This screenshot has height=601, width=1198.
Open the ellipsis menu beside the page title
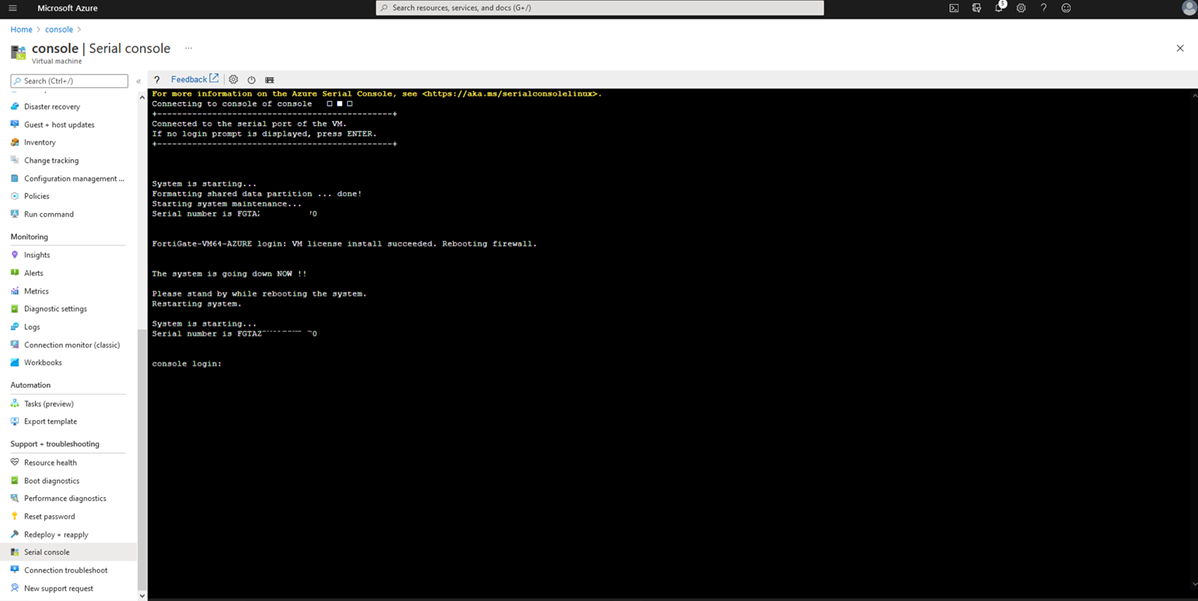pyautogui.click(x=188, y=48)
